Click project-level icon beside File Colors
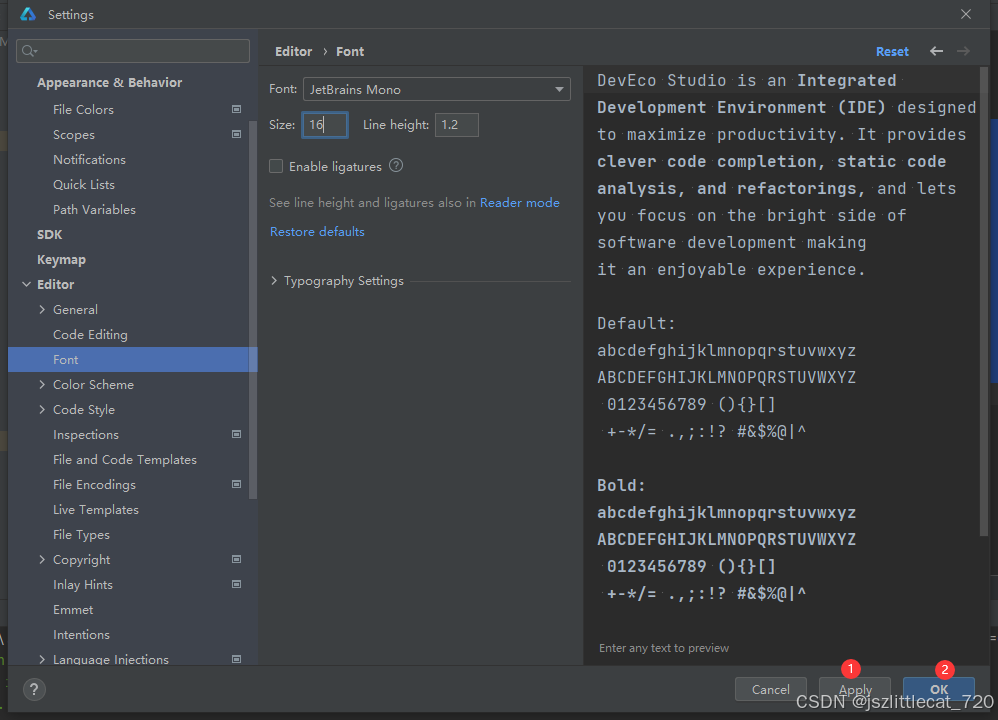998x720 pixels. tap(237, 109)
